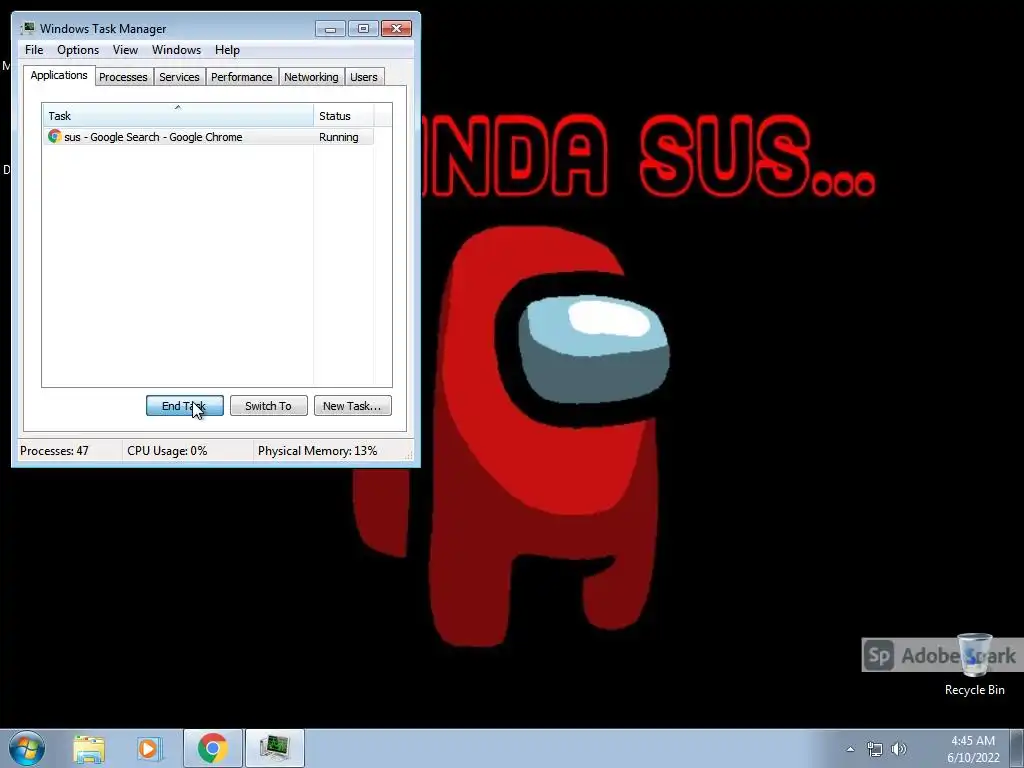
Task: Click the Task Manager title bar icon
Action: point(27,29)
